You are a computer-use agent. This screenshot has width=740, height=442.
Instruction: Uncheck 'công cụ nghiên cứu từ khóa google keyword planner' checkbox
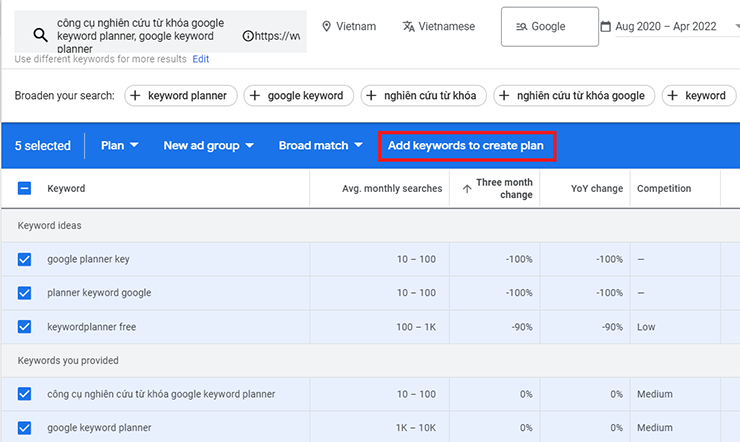25,394
